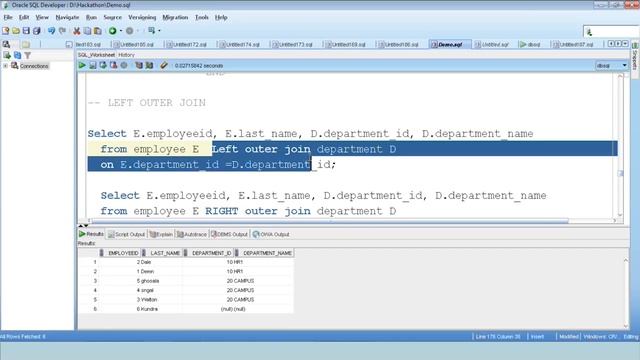This screenshot has width=640, height=360.
Task: Open the SQL worksheet icon dropdown arrow
Action: [159, 31]
